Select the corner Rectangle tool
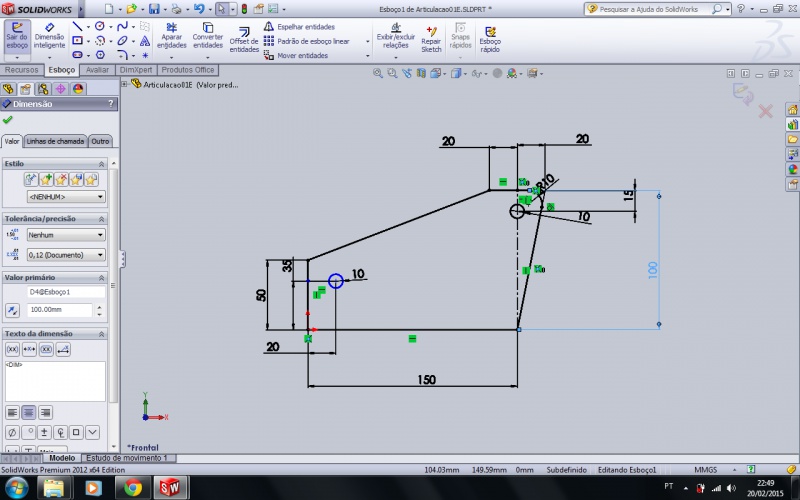 click(78, 41)
